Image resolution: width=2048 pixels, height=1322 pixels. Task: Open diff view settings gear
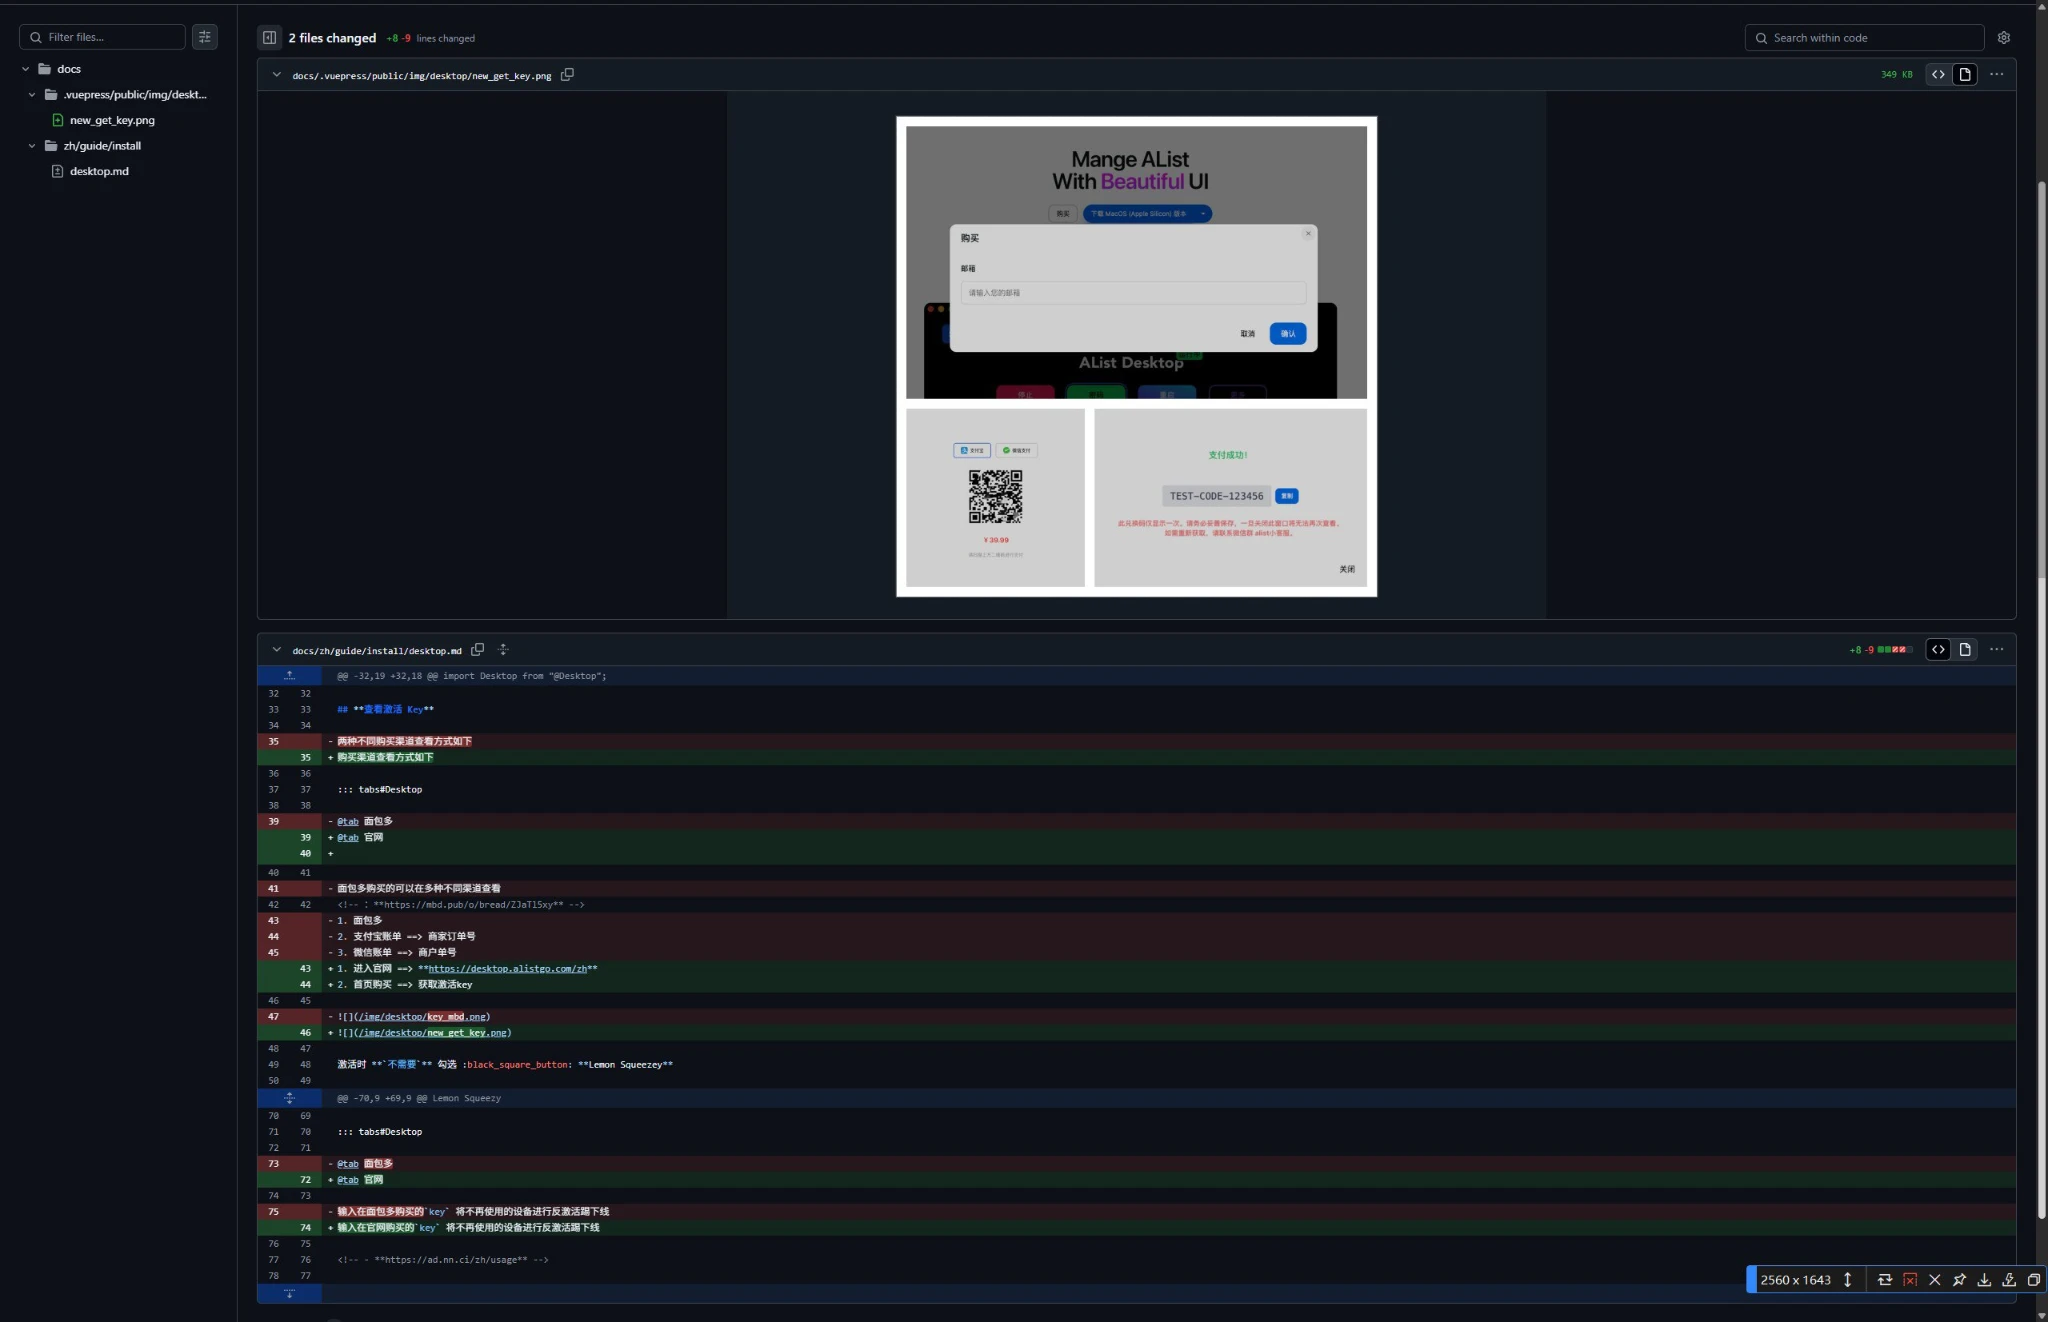tap(2003, 38)
